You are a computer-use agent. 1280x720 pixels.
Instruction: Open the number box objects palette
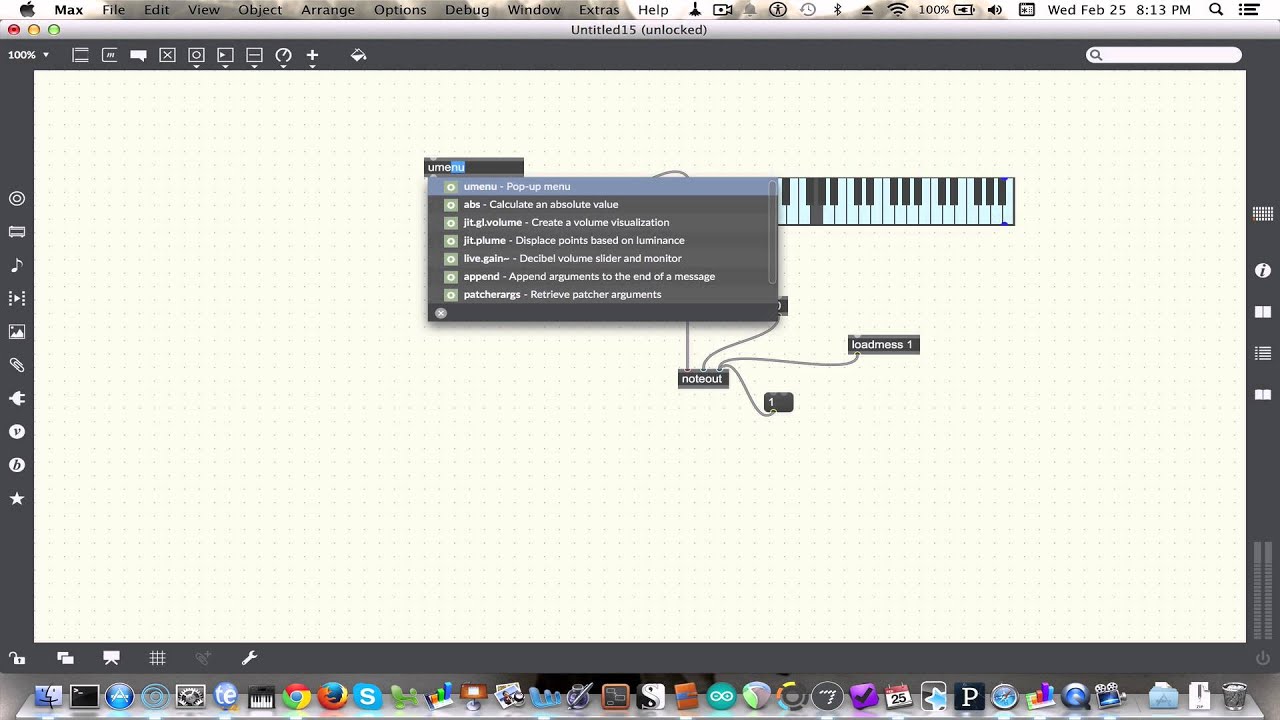[x=225, y=55]
